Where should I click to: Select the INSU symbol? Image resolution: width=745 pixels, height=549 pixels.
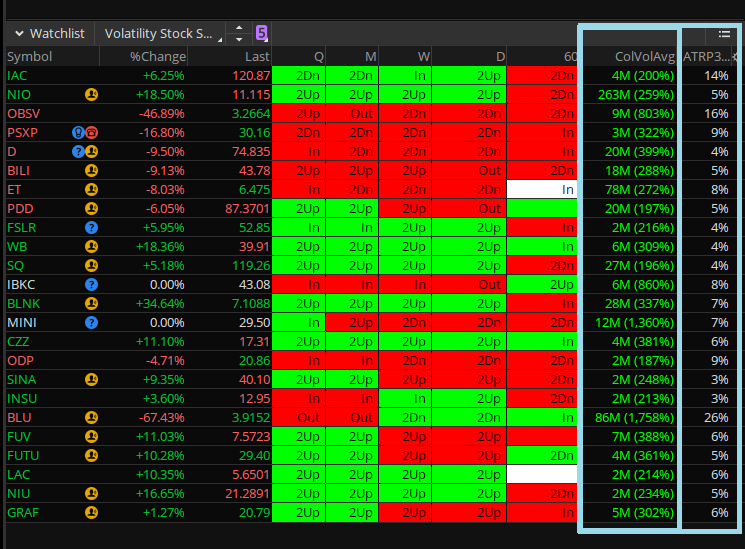pos(22,399)
